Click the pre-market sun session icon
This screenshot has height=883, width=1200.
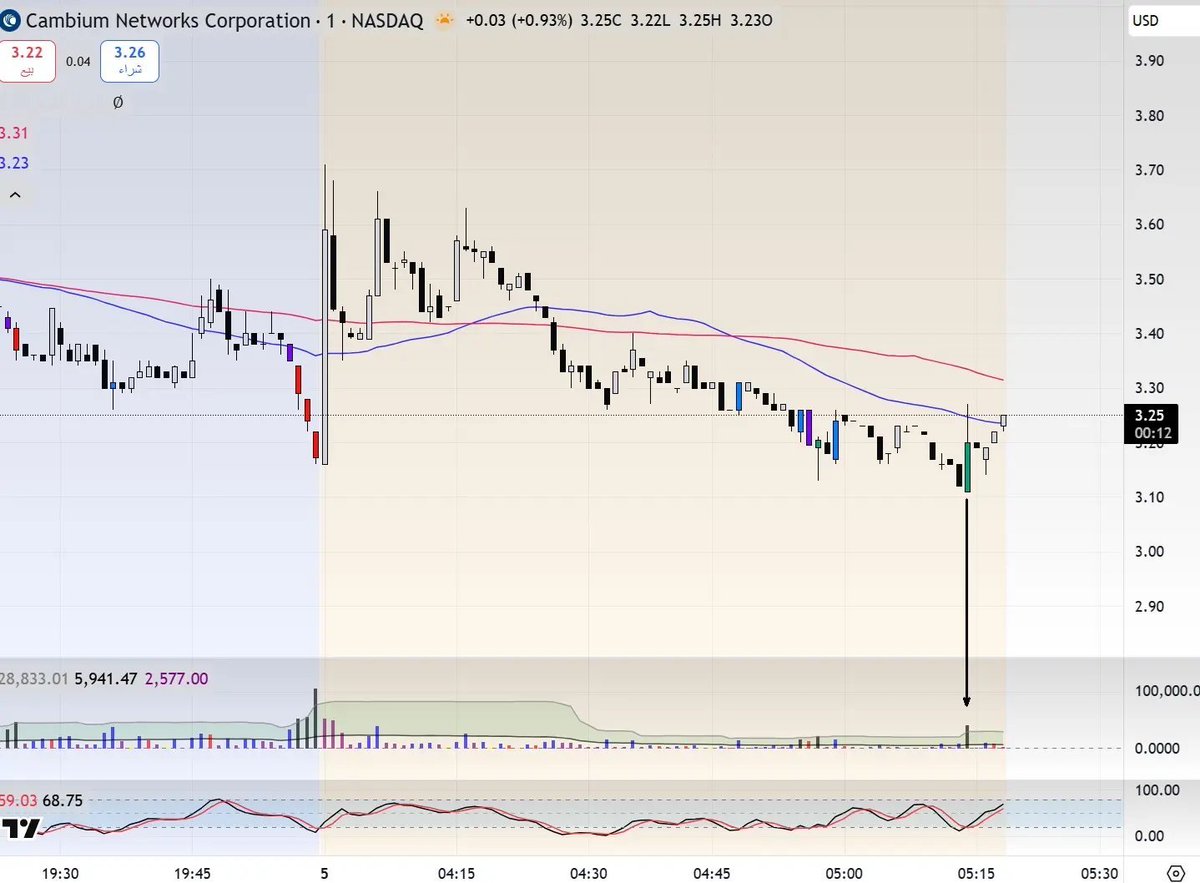click(443, 21)
